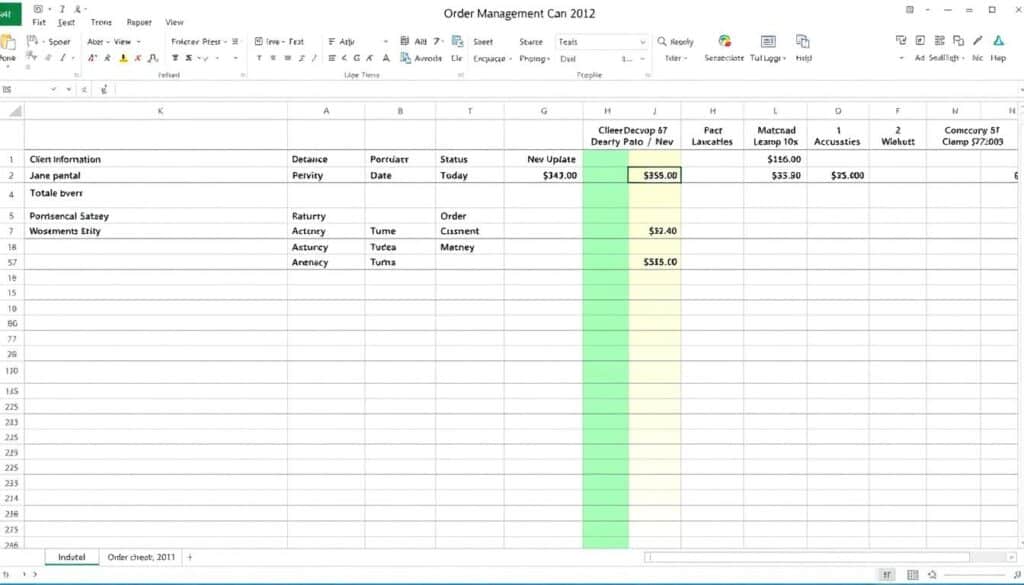1024x585 pixels.
Task: Click the Inw - Text wrap icon
Action: coord(259,41)
